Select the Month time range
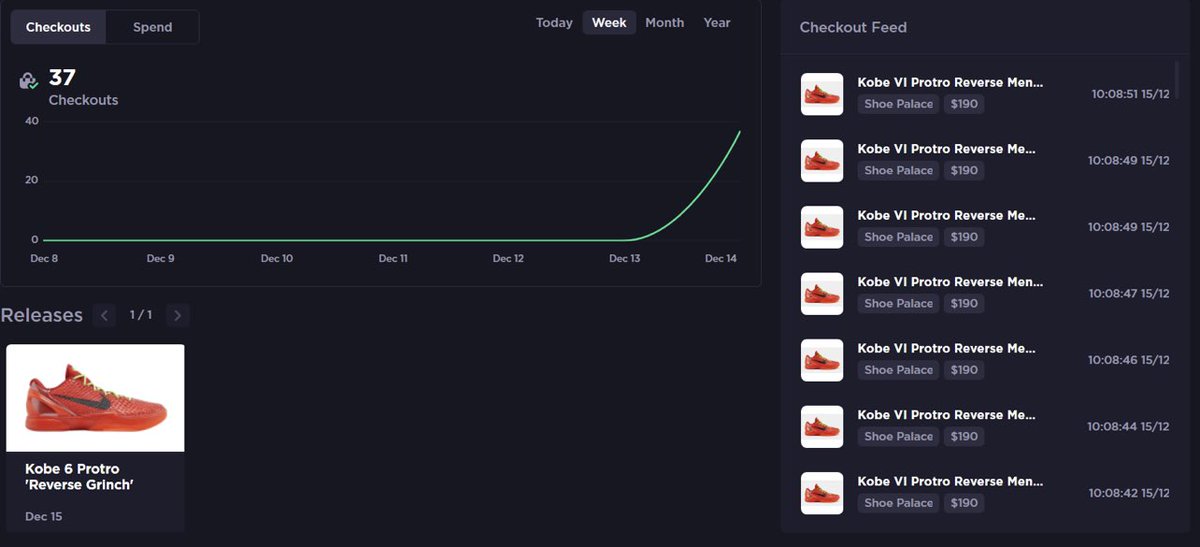The width and height of the screenshot is (1200, 547). click(x=665, y=23)
